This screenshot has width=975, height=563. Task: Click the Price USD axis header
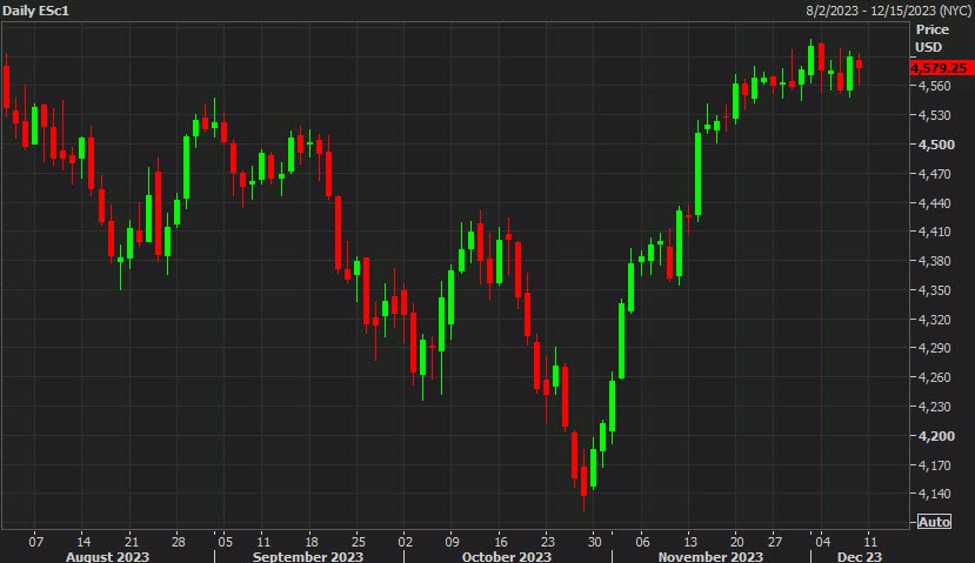pos(931,39)
